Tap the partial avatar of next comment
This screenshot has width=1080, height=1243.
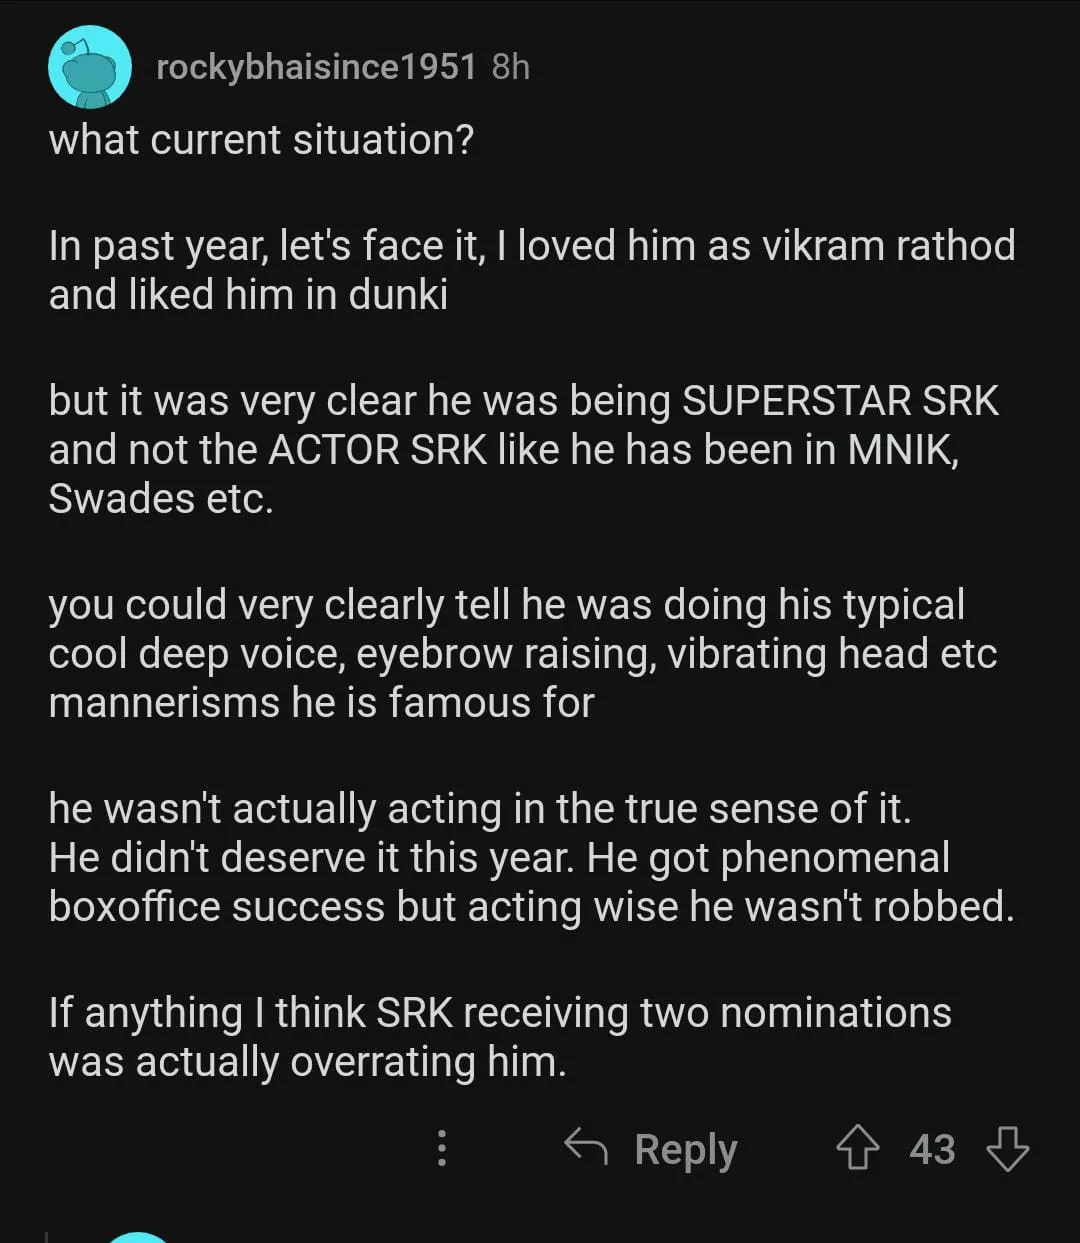coord(137,1236)
